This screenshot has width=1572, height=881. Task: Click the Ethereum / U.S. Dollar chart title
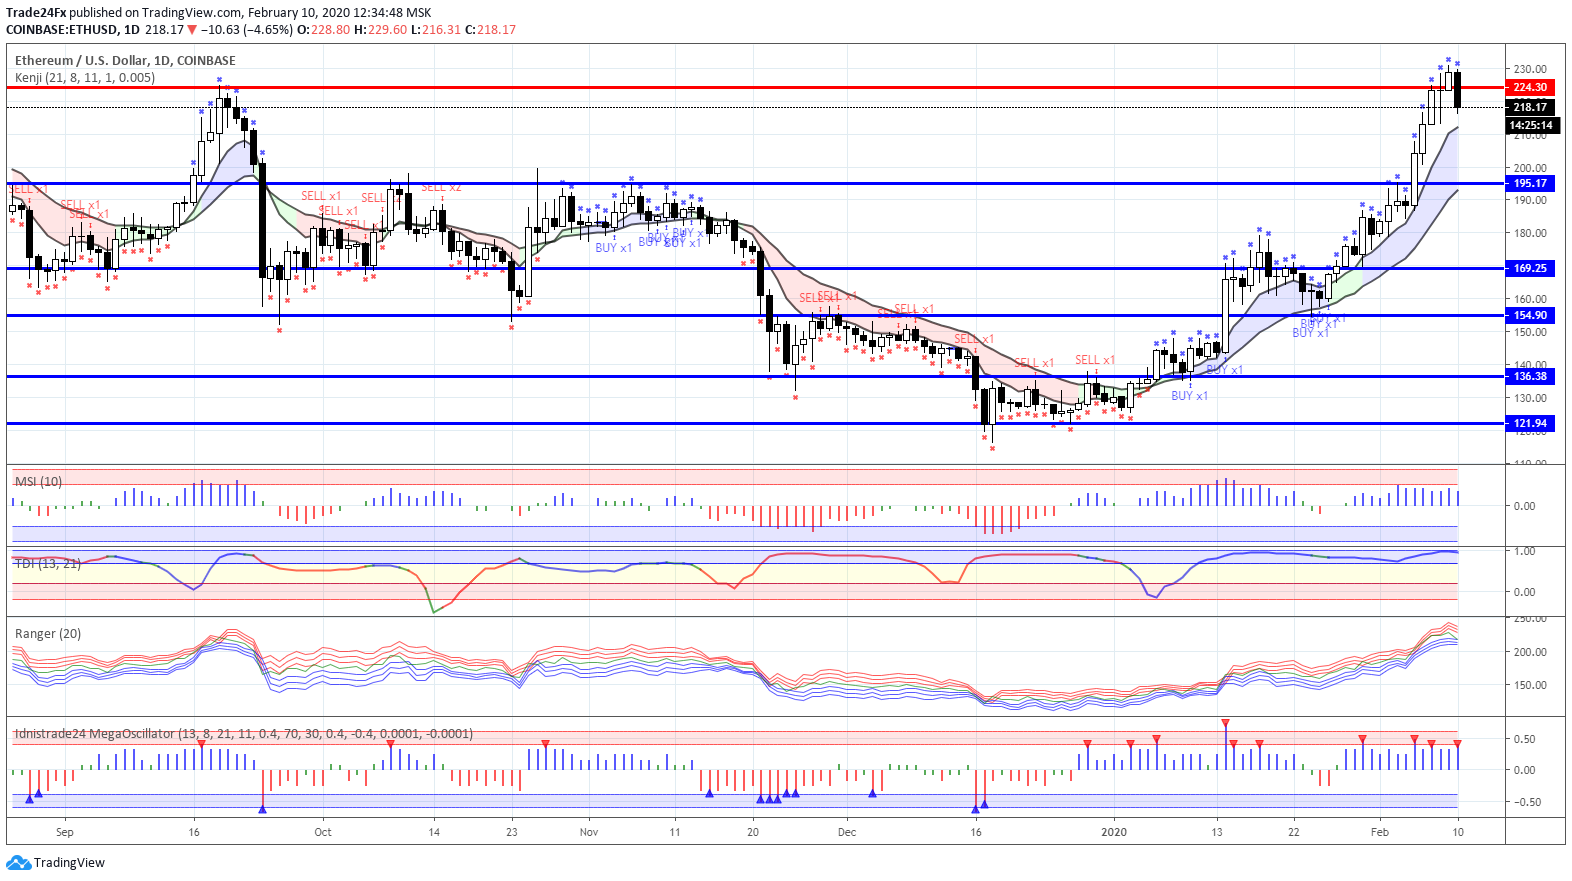tap(125, 60)
